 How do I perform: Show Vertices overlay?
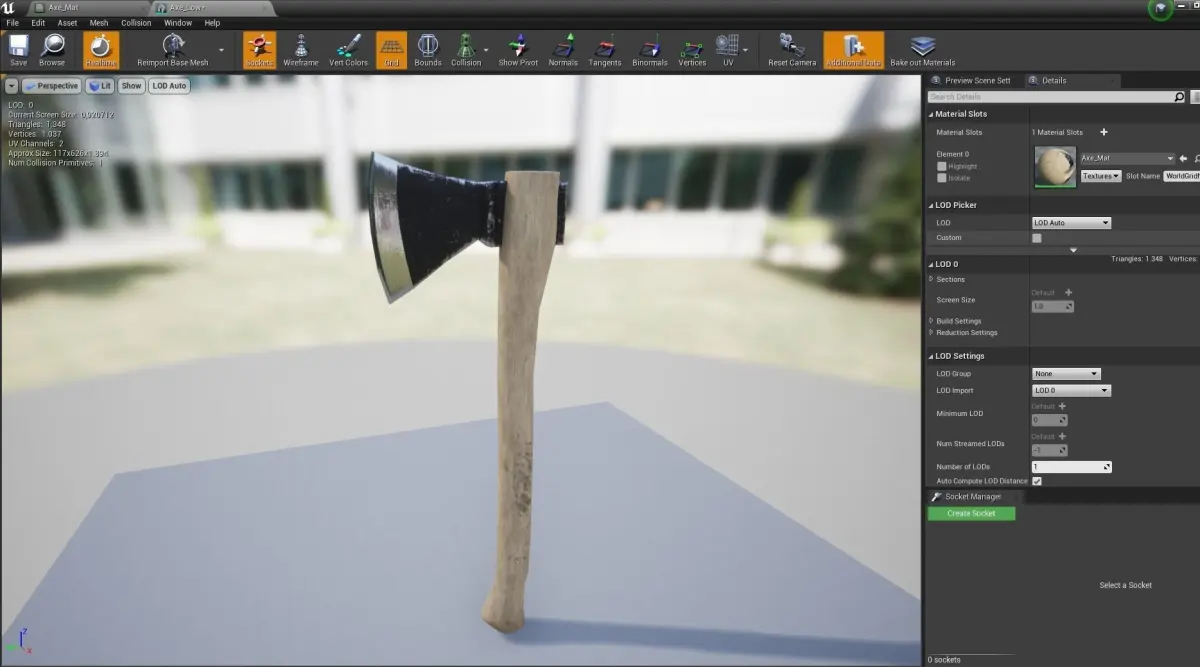click(x=692, y=49)
